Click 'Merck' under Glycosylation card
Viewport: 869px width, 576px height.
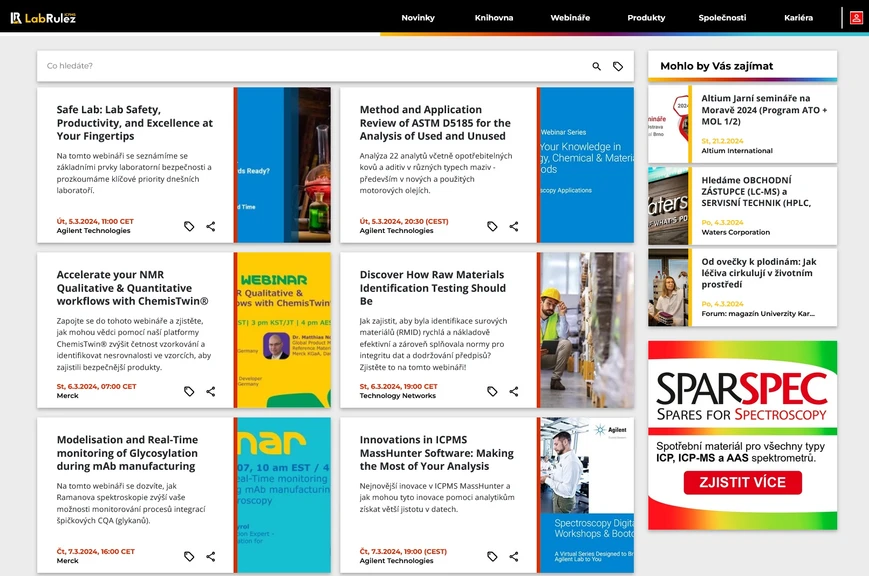coord(68,560)
